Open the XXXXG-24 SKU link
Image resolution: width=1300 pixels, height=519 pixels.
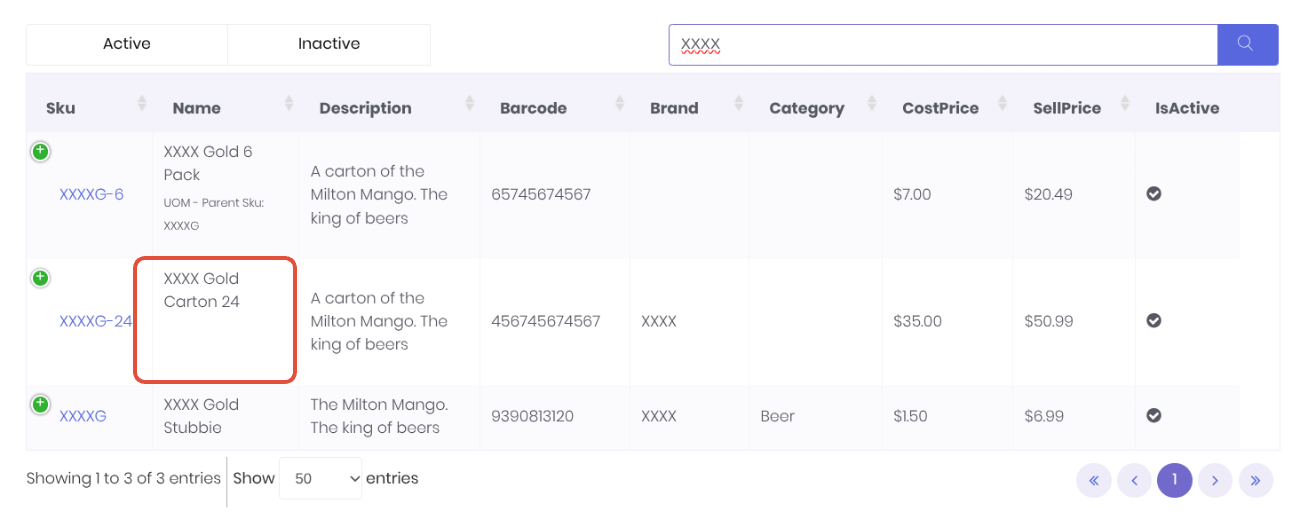(x=95, y=321)
